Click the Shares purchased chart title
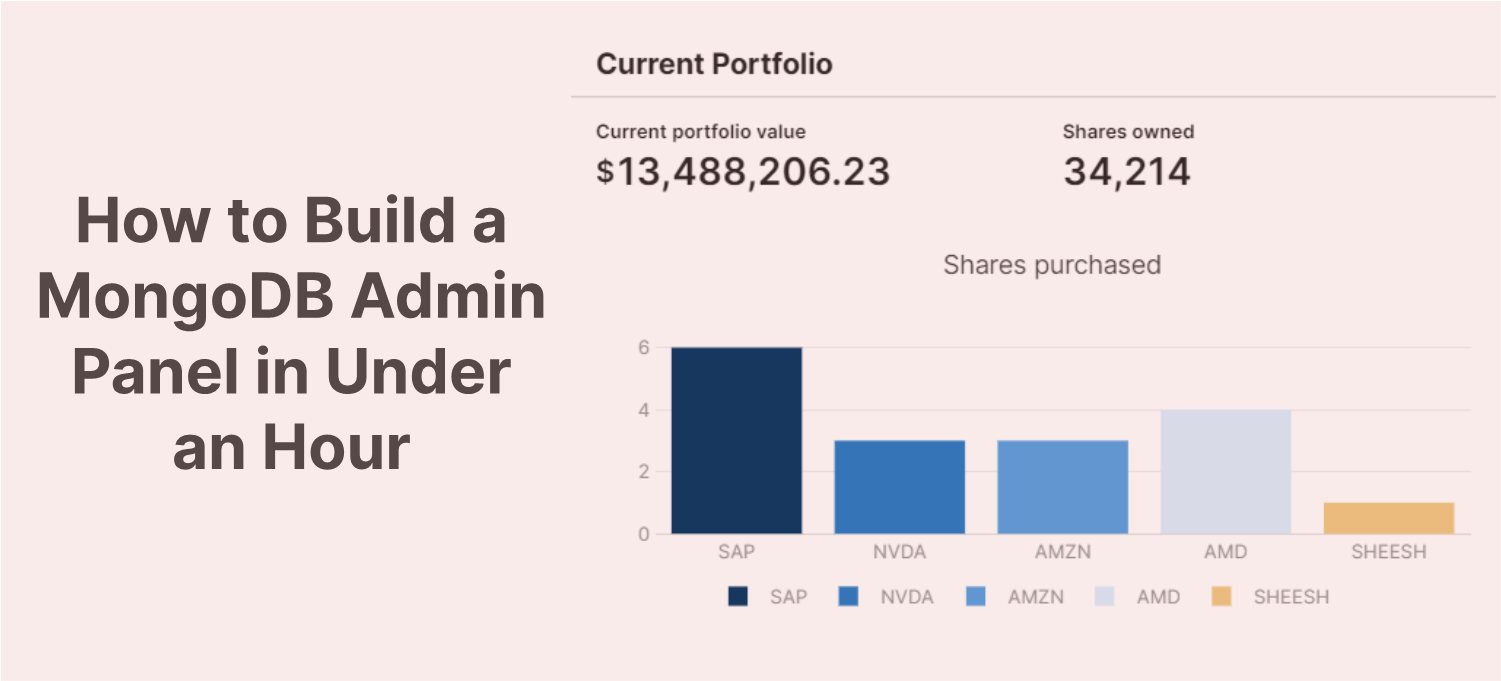This screenshot has width=1501, height=681. pyautogui.click(x=1052, y=265)
